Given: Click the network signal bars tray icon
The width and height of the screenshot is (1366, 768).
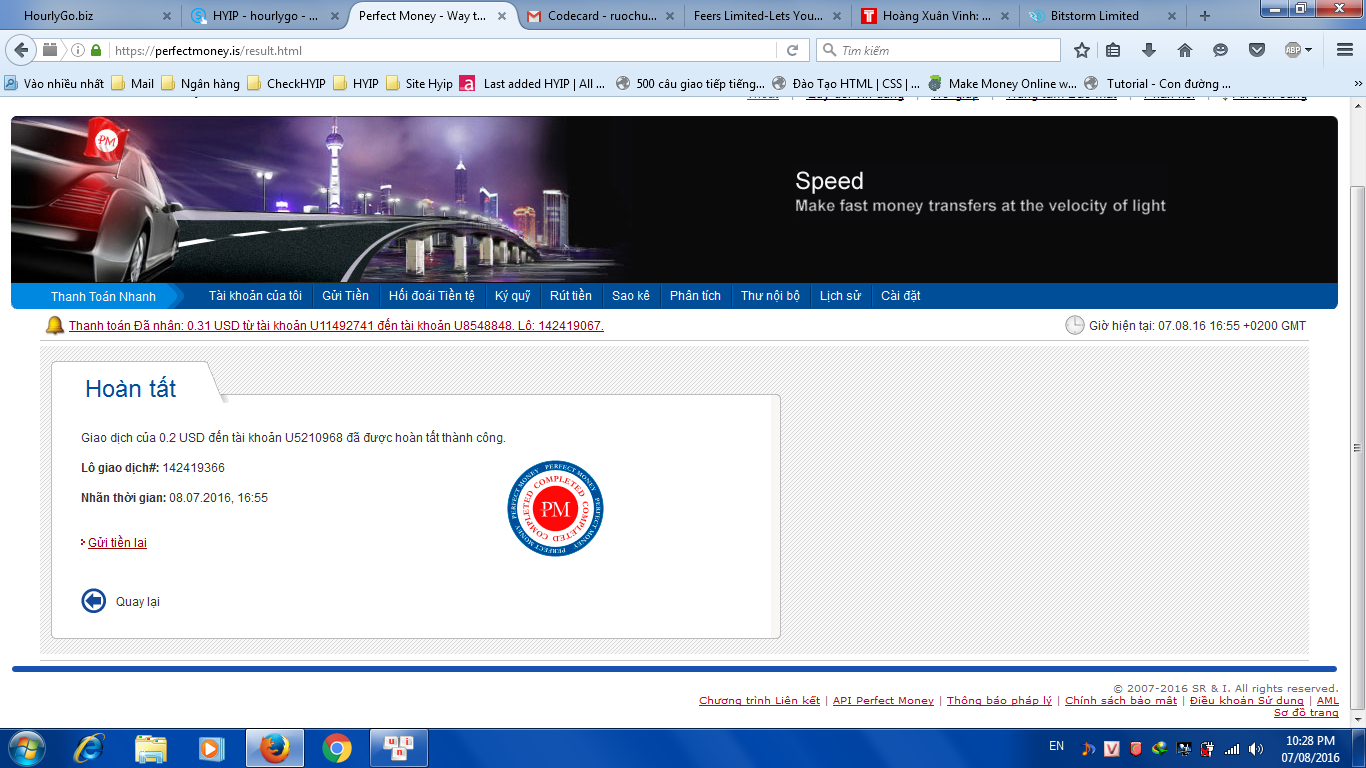Looking at the screenshot, I should [1232, 748].
